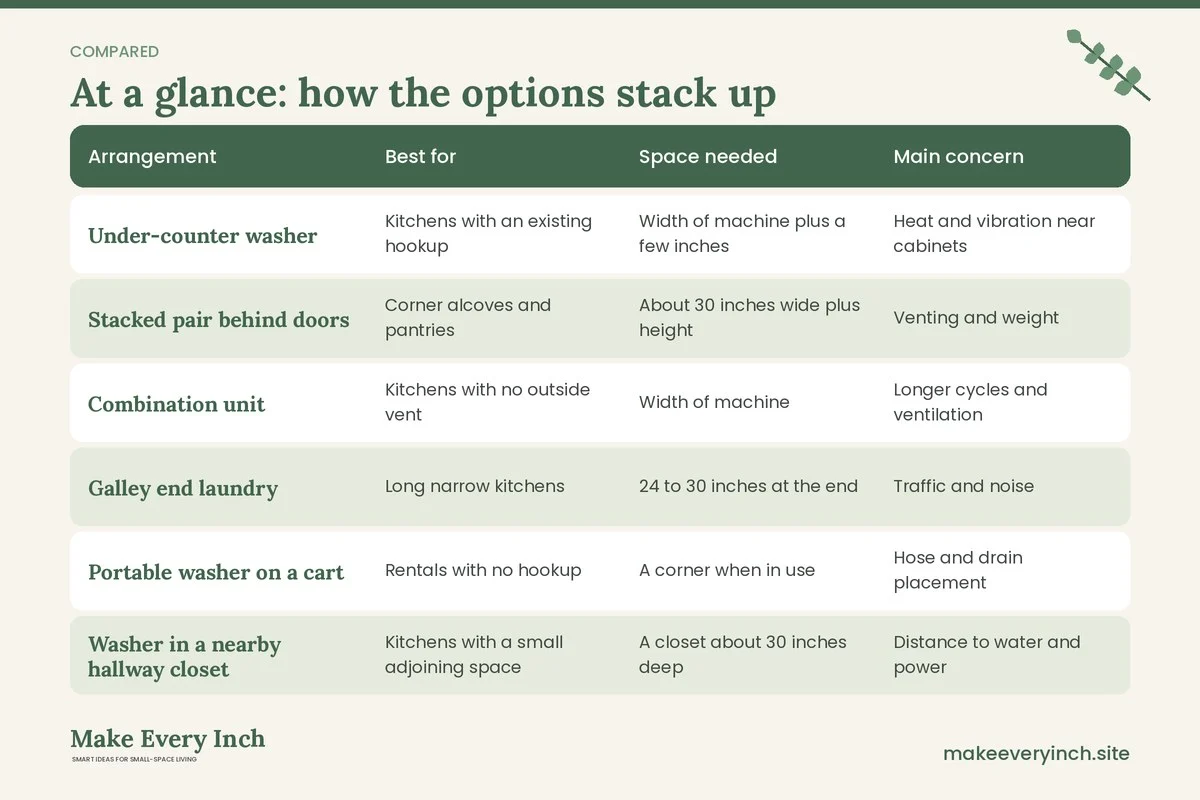Click the Rentals with no hookup cell
Screen dimensions: 1200x800
coord(483,570)
